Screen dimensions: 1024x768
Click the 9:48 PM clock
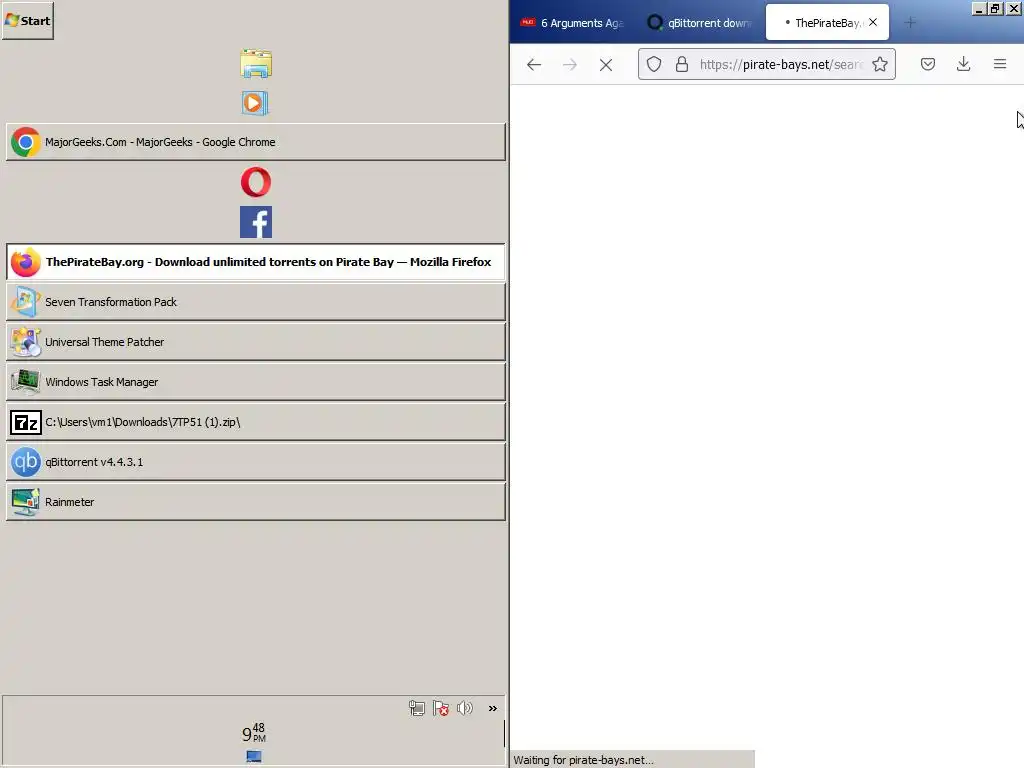point(254,733)
